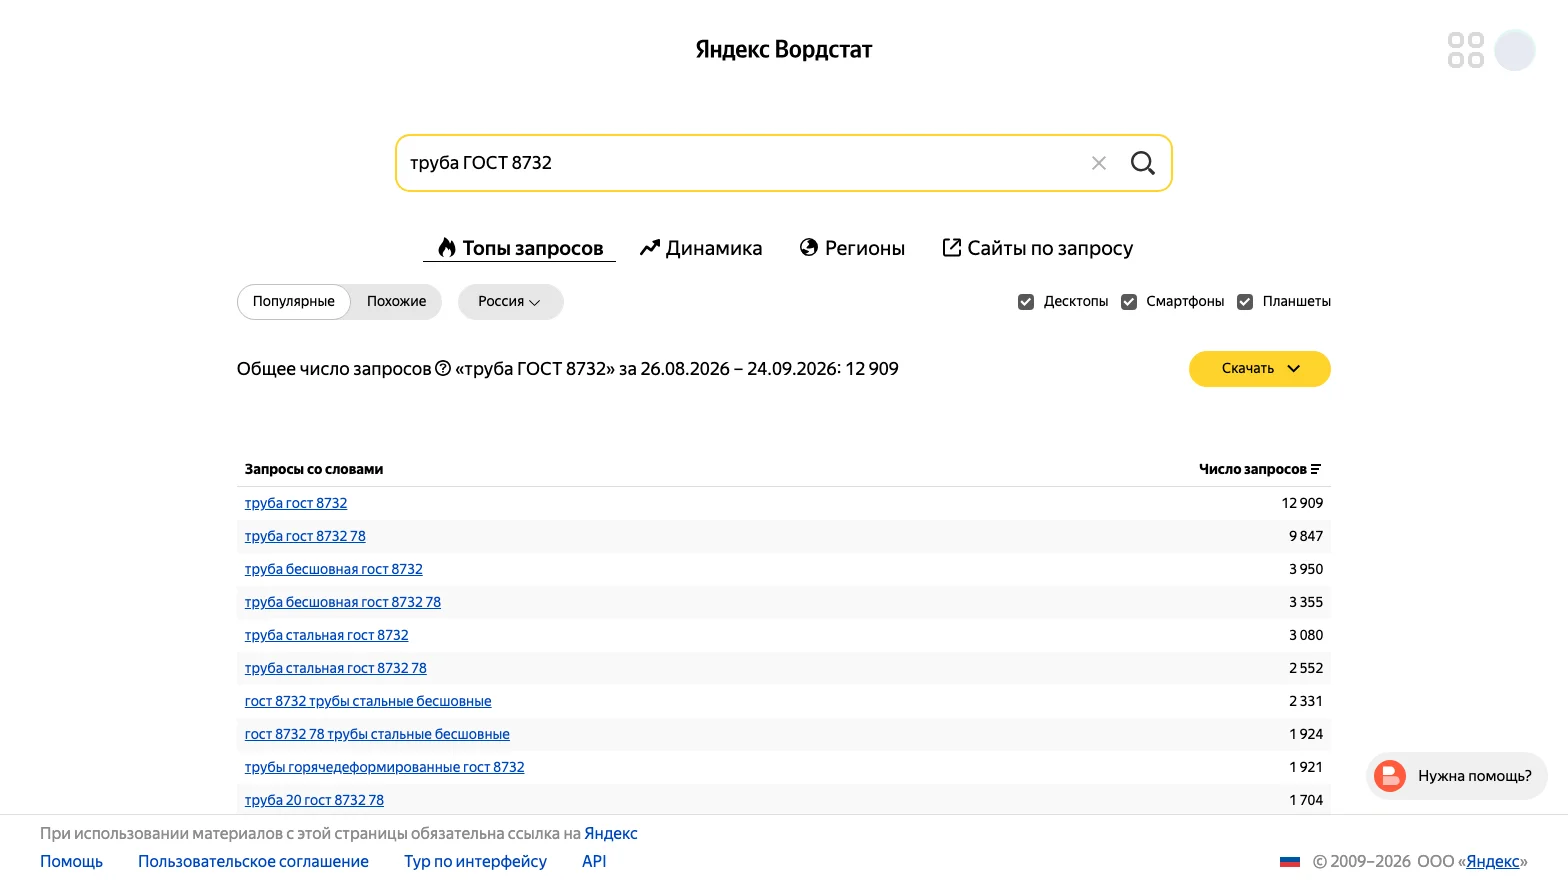
Task: Click the API footer link
Action: pos(594,862)
